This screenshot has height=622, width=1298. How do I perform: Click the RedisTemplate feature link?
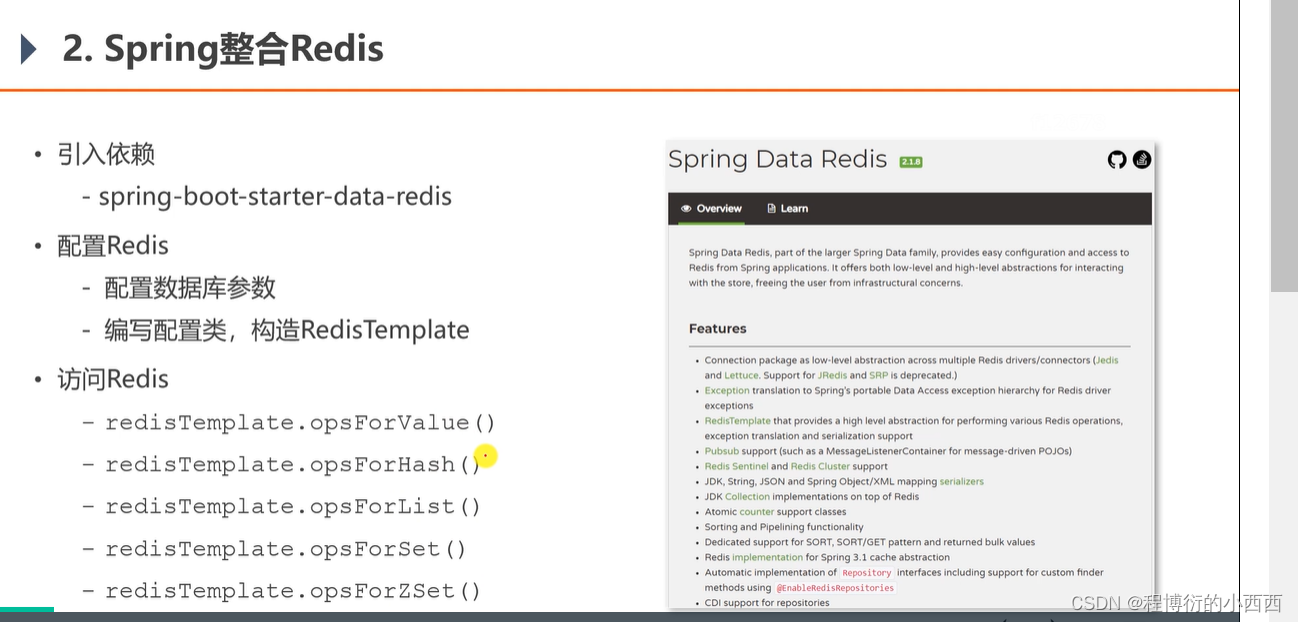click(x=737, y=421)
